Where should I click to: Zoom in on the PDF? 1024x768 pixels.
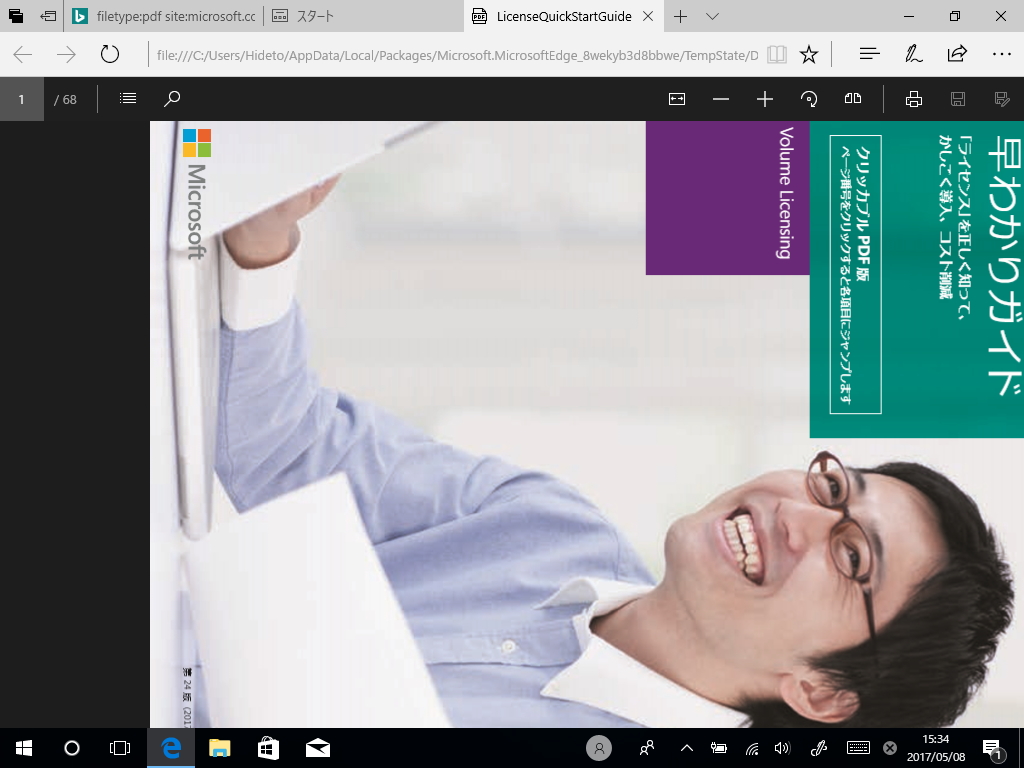point(764,98)
